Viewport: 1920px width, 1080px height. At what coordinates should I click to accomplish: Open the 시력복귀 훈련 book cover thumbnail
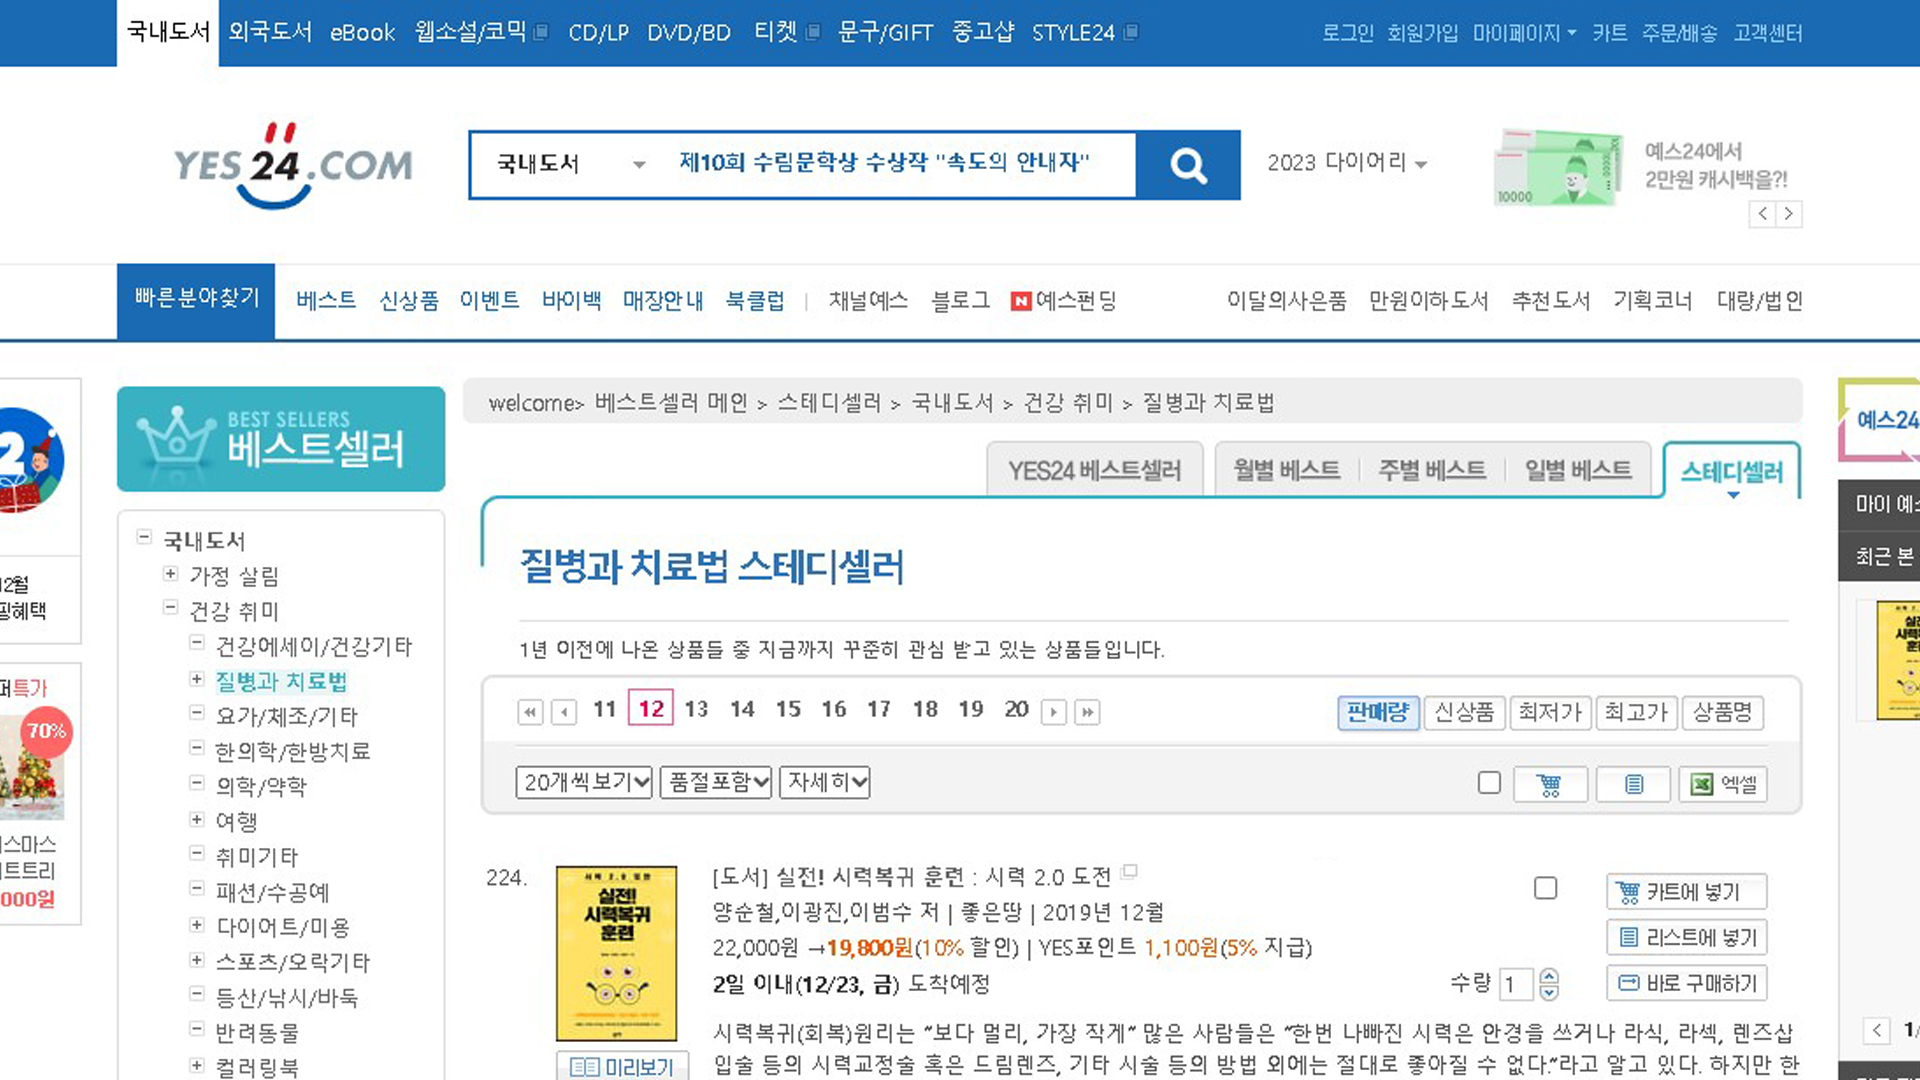616,953
